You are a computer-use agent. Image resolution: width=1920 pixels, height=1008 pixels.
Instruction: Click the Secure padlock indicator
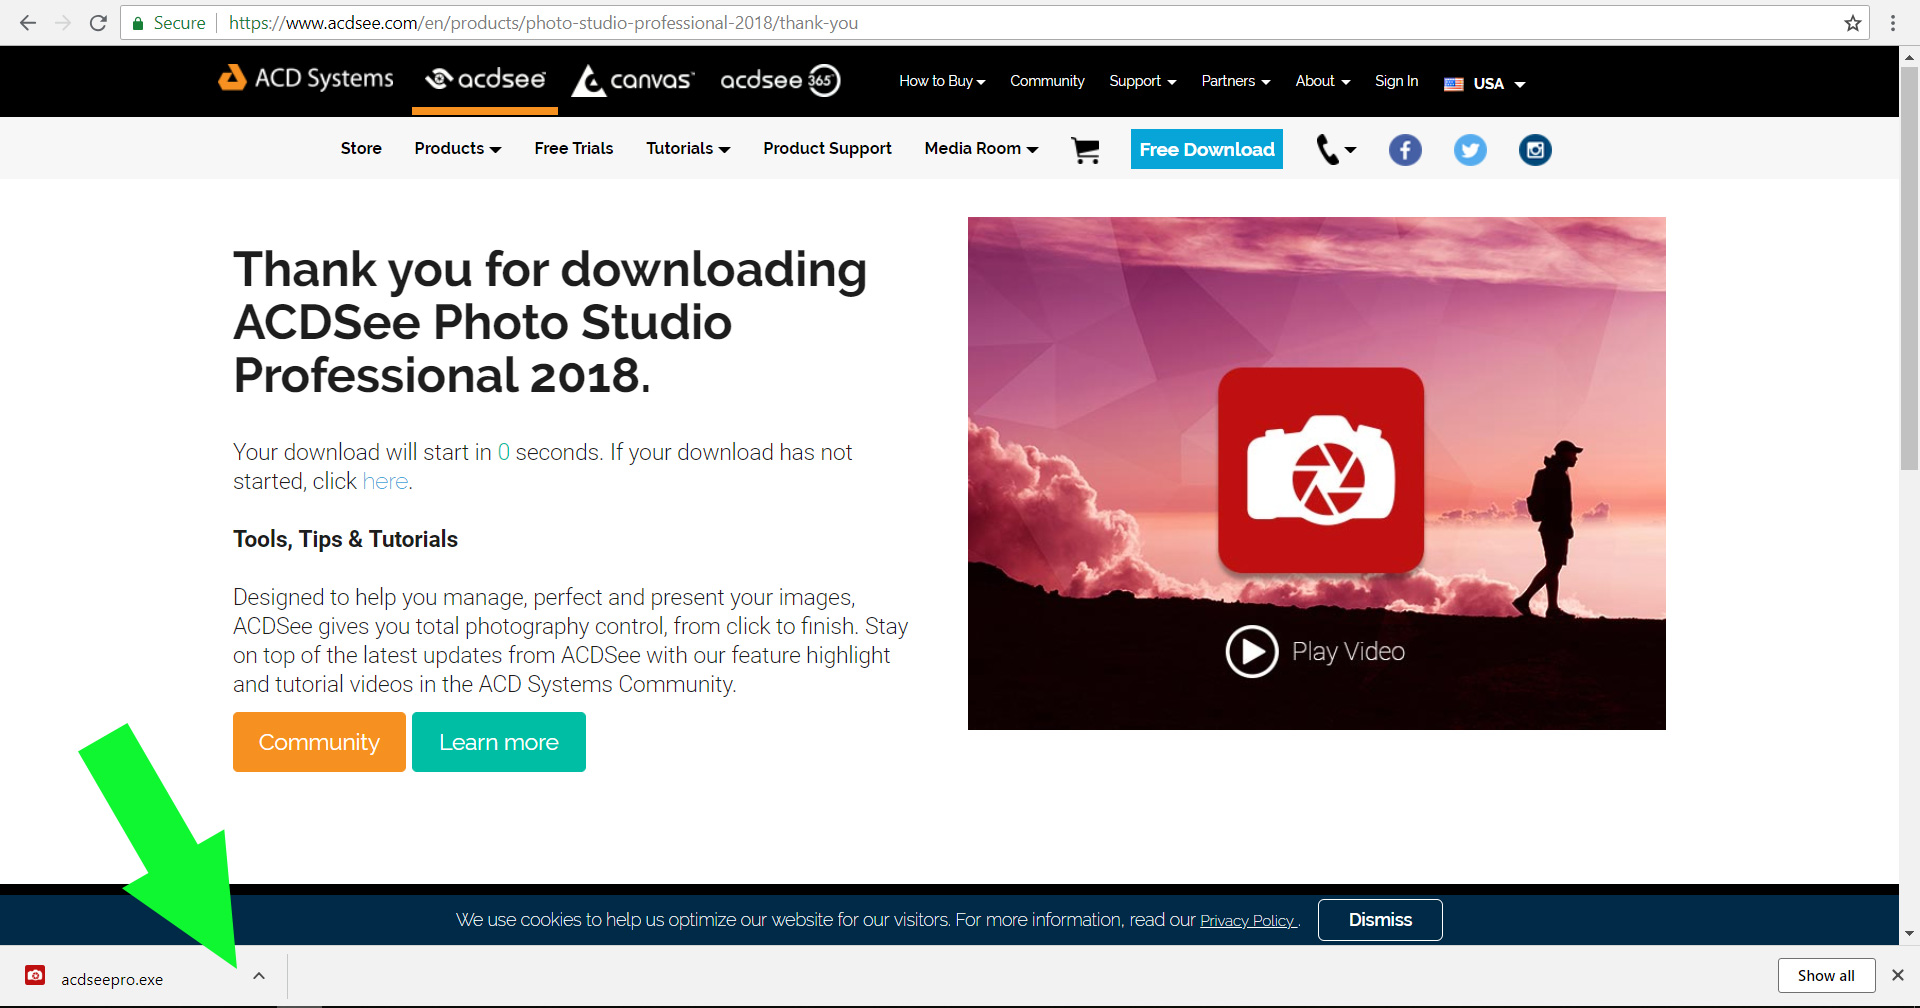click(x=168, y=23)
